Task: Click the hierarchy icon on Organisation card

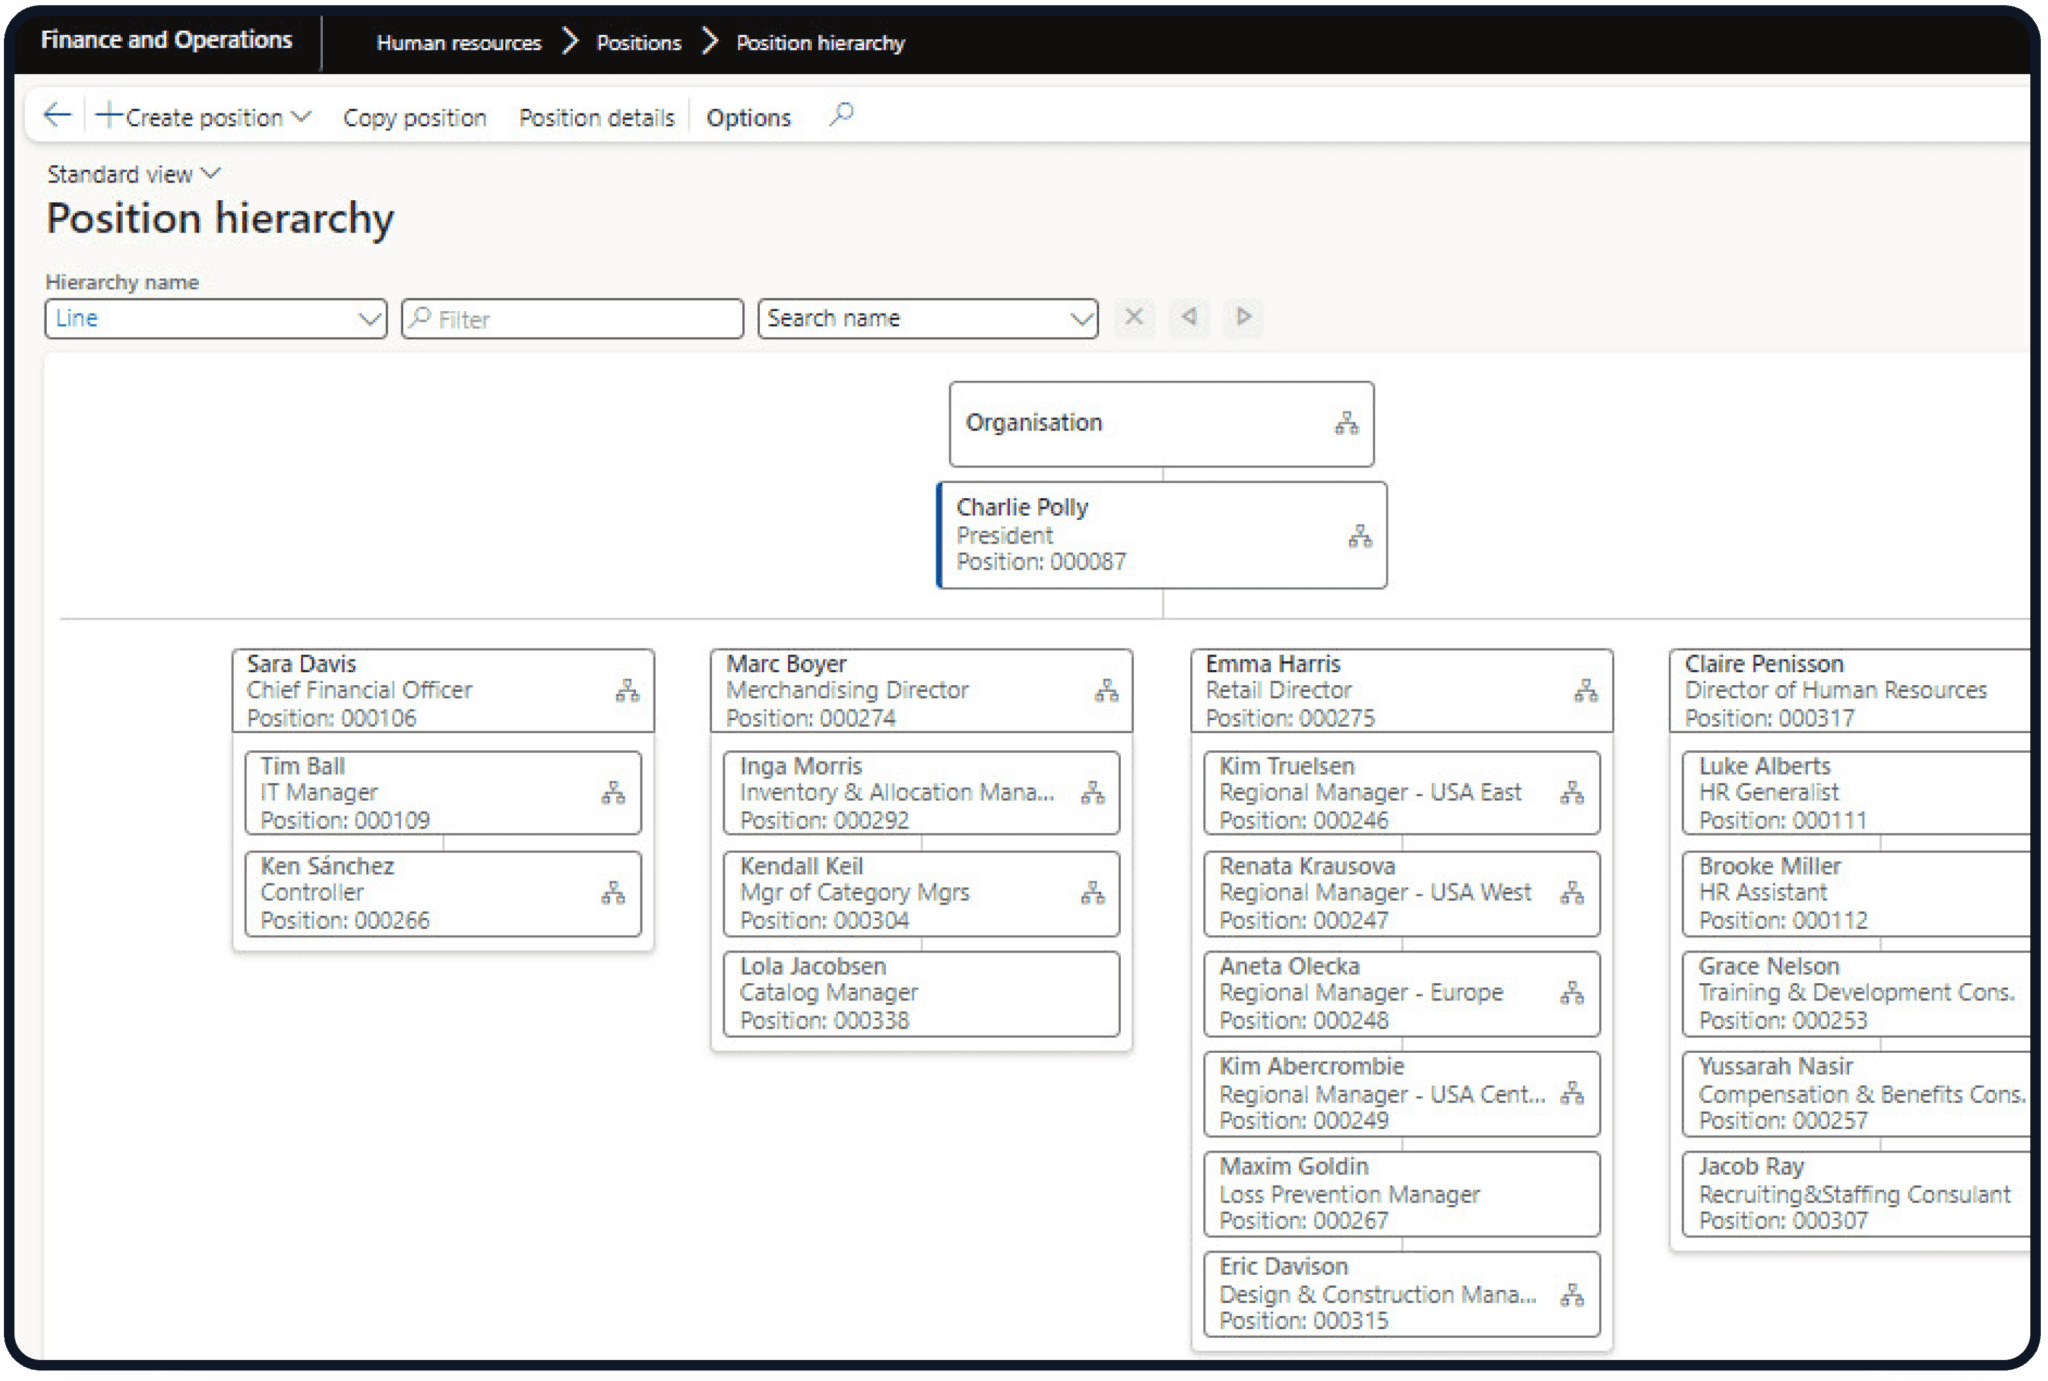Action: point(1347,424)
